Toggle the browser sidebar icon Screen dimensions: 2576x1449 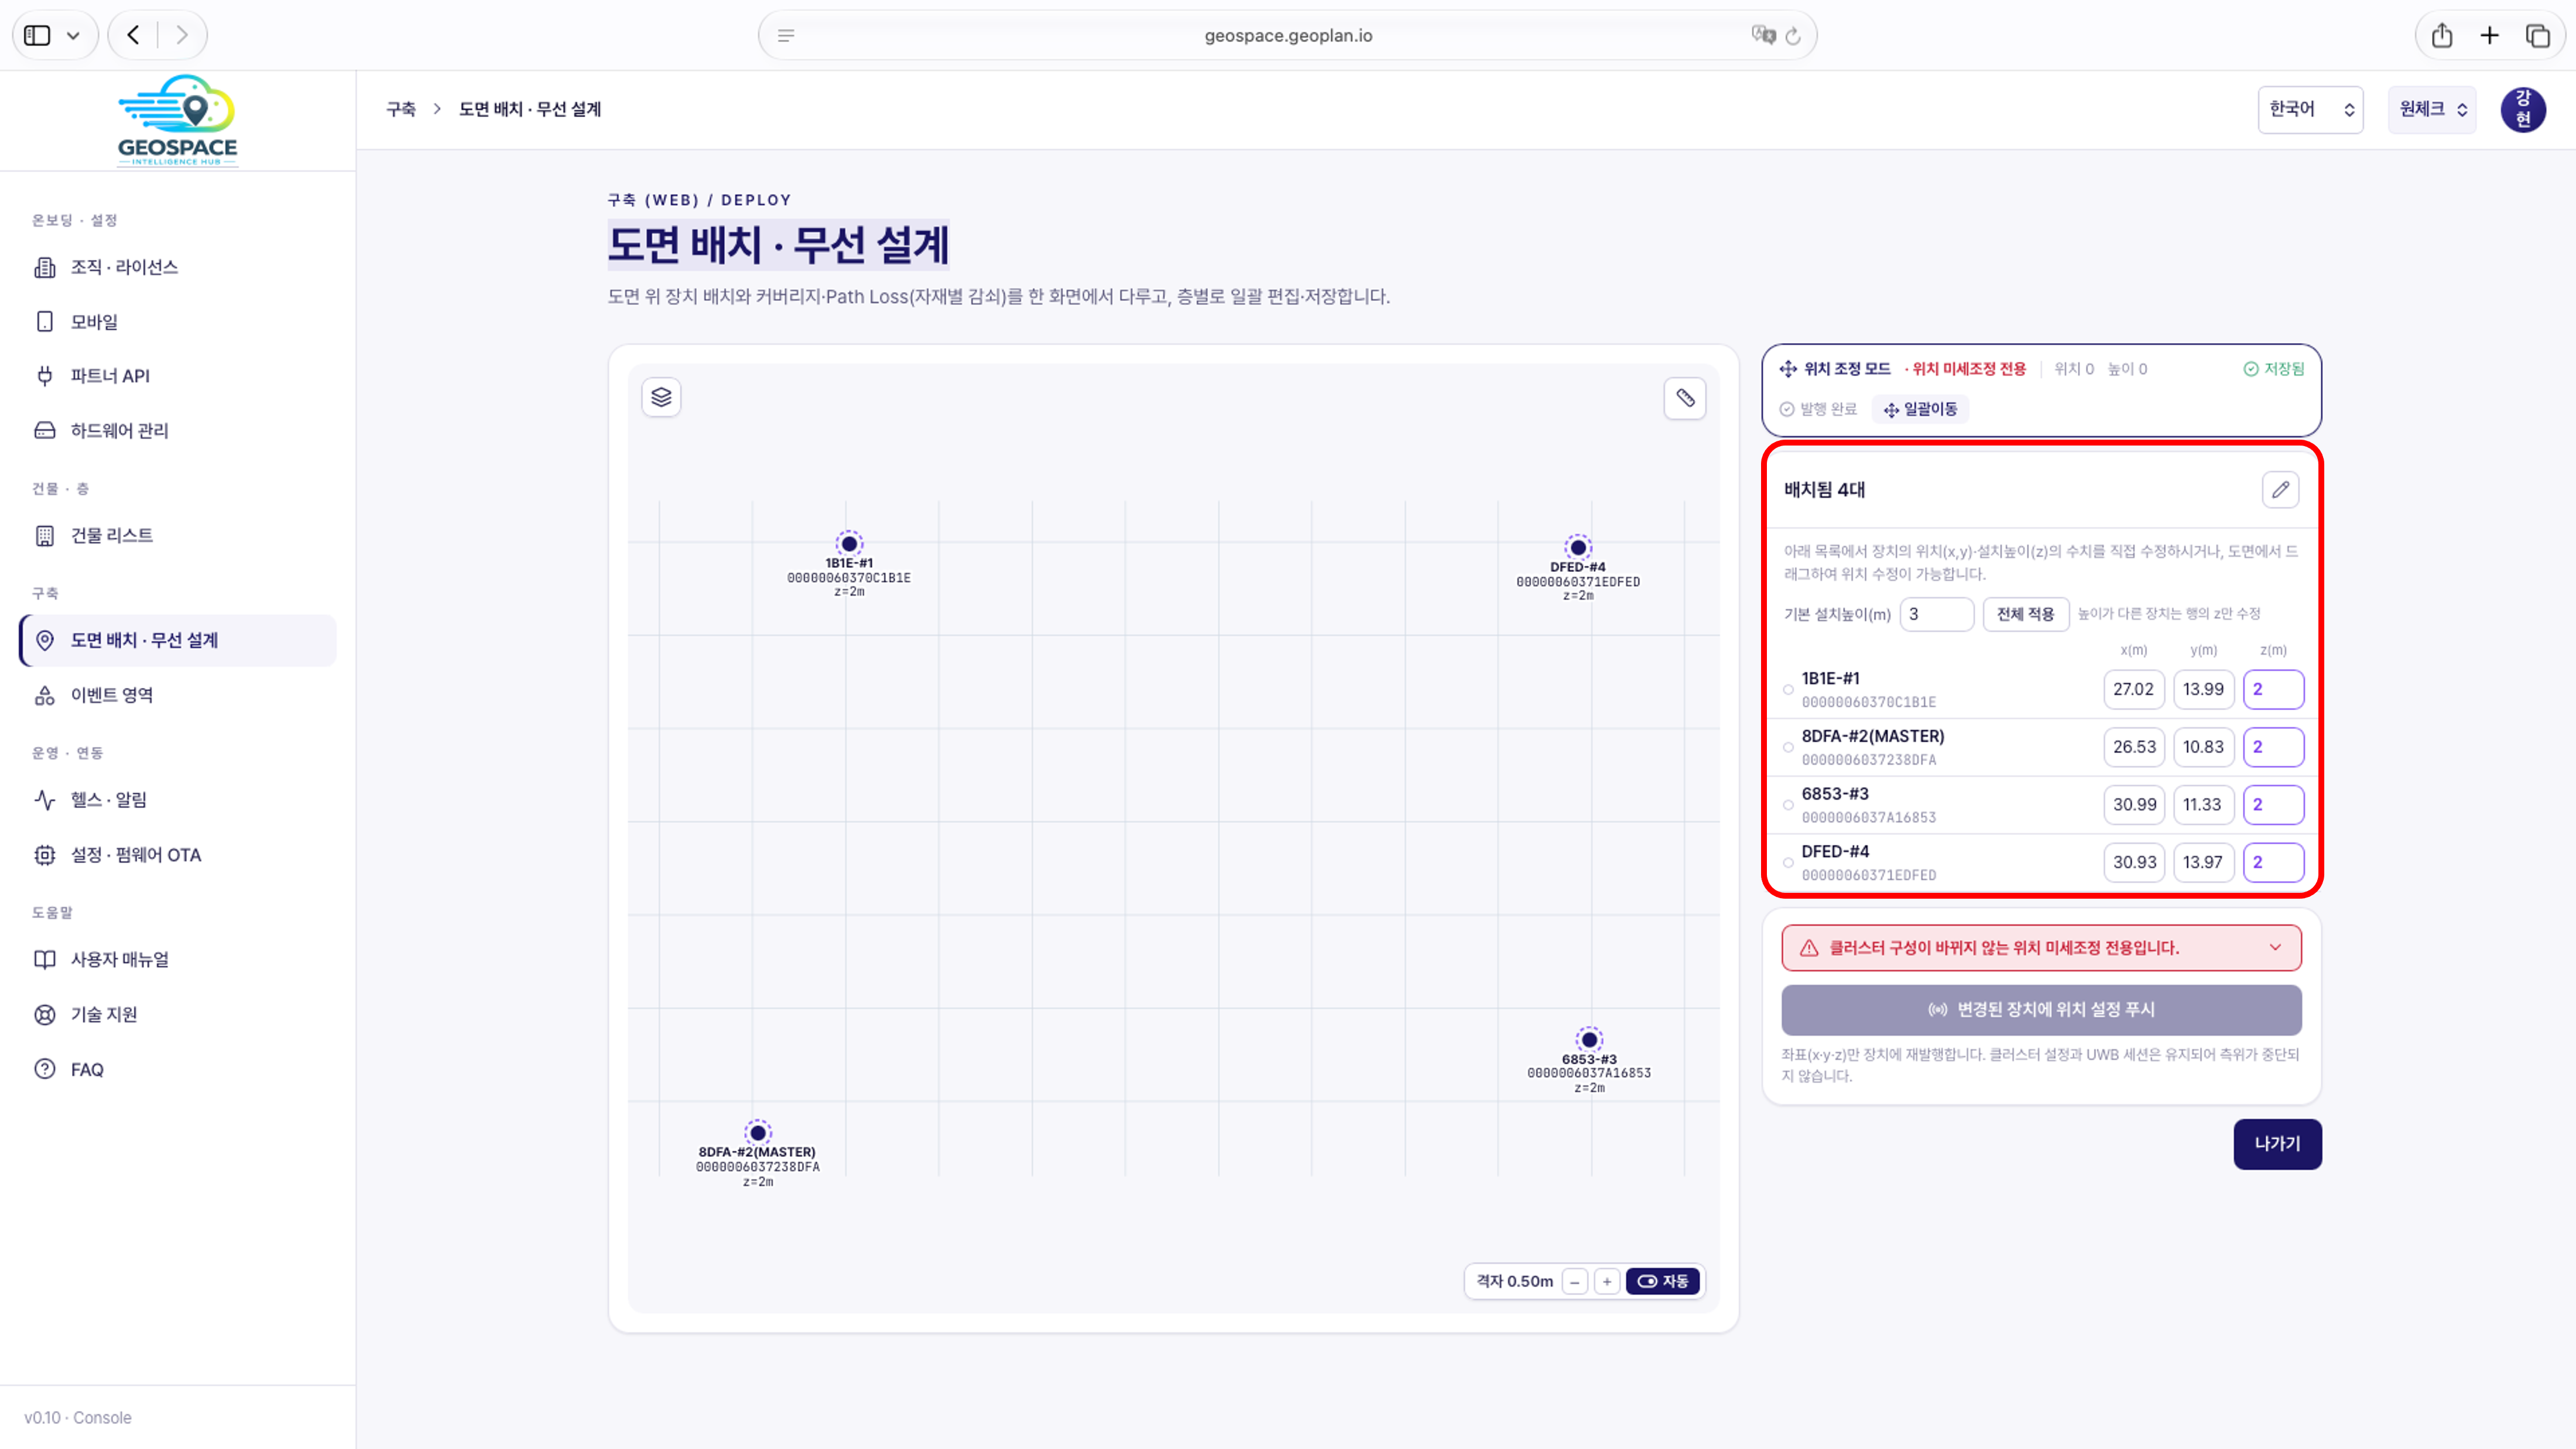coord(37,35)
